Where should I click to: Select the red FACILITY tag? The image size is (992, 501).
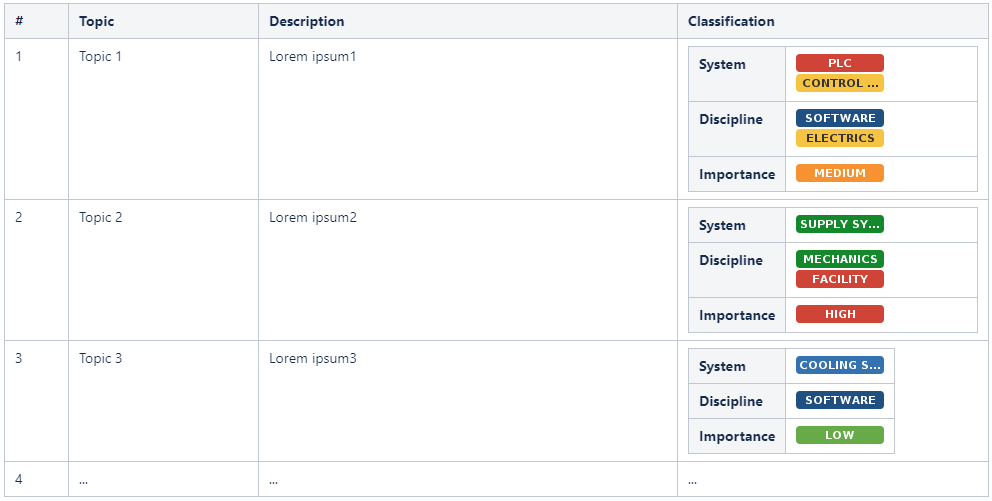[839, 279]
